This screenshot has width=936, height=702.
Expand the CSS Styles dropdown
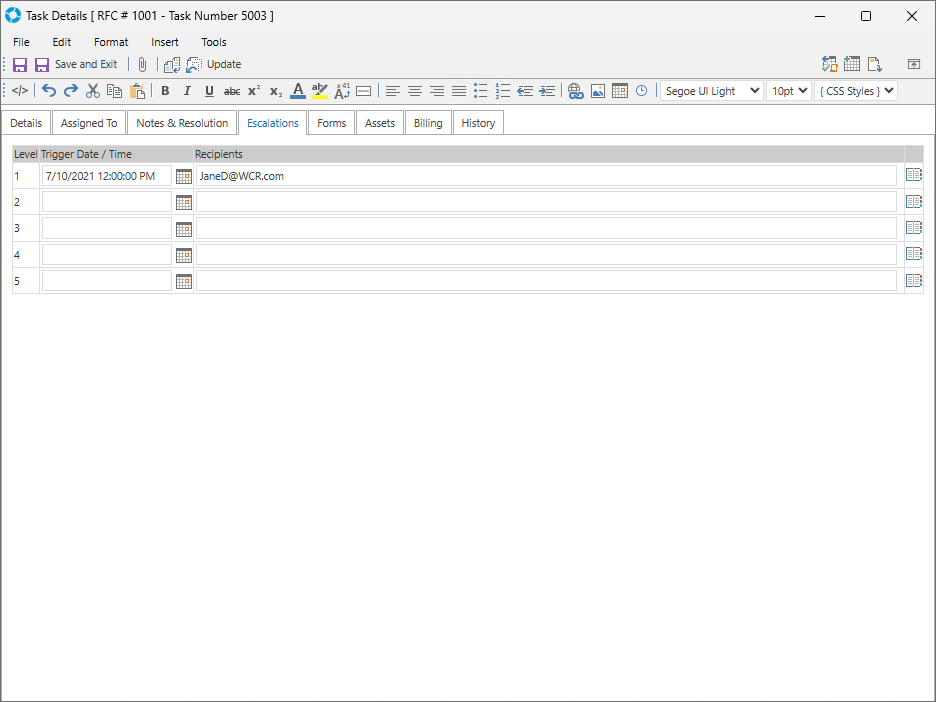tap(855, 91)
